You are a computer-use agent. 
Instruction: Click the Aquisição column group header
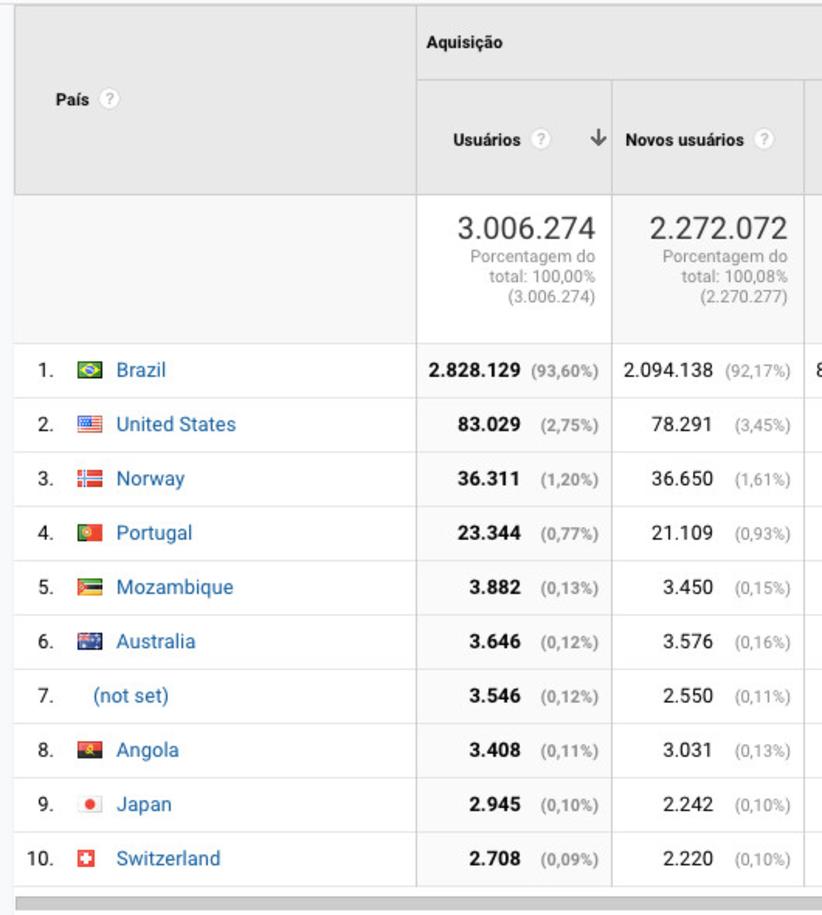click(465, 43)
